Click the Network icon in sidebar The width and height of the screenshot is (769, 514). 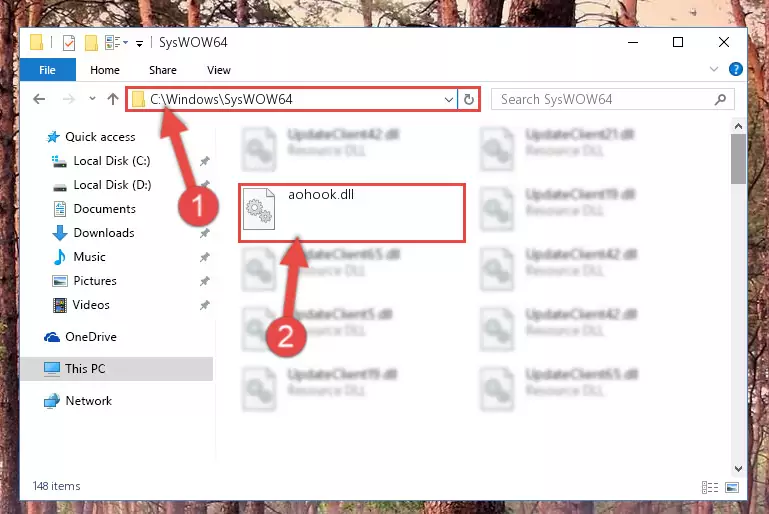52,401
